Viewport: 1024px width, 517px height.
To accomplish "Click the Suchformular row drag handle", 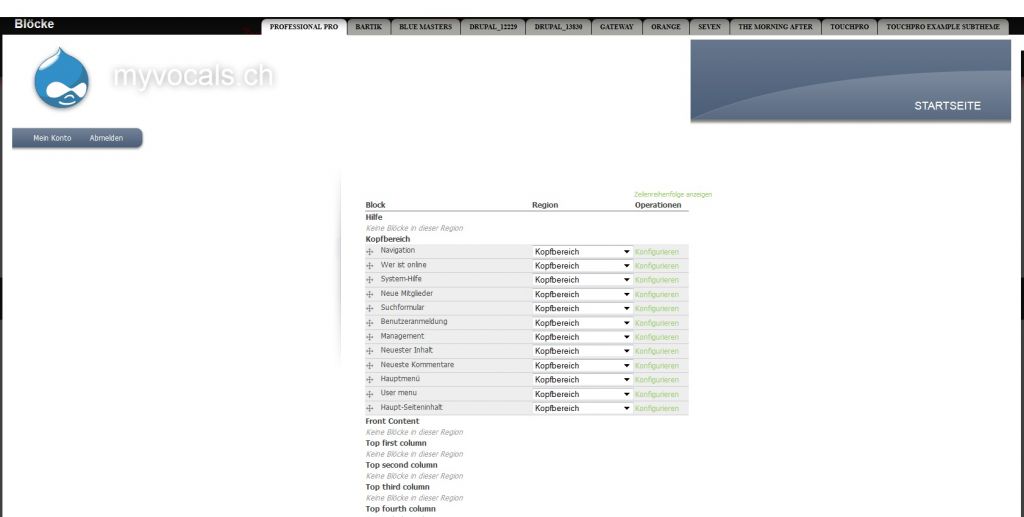I will click(x=370, y=309).
